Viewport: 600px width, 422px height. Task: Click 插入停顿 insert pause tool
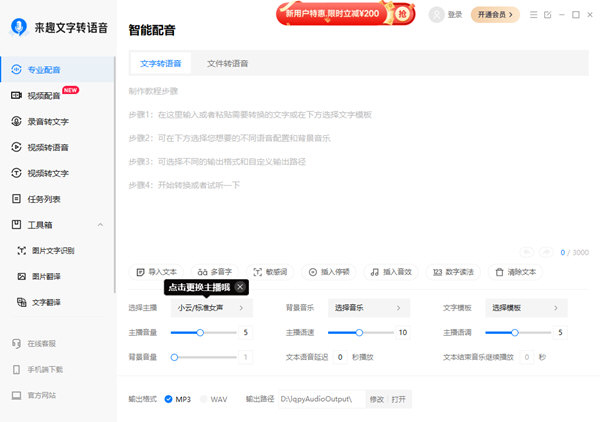coord(327,271)
